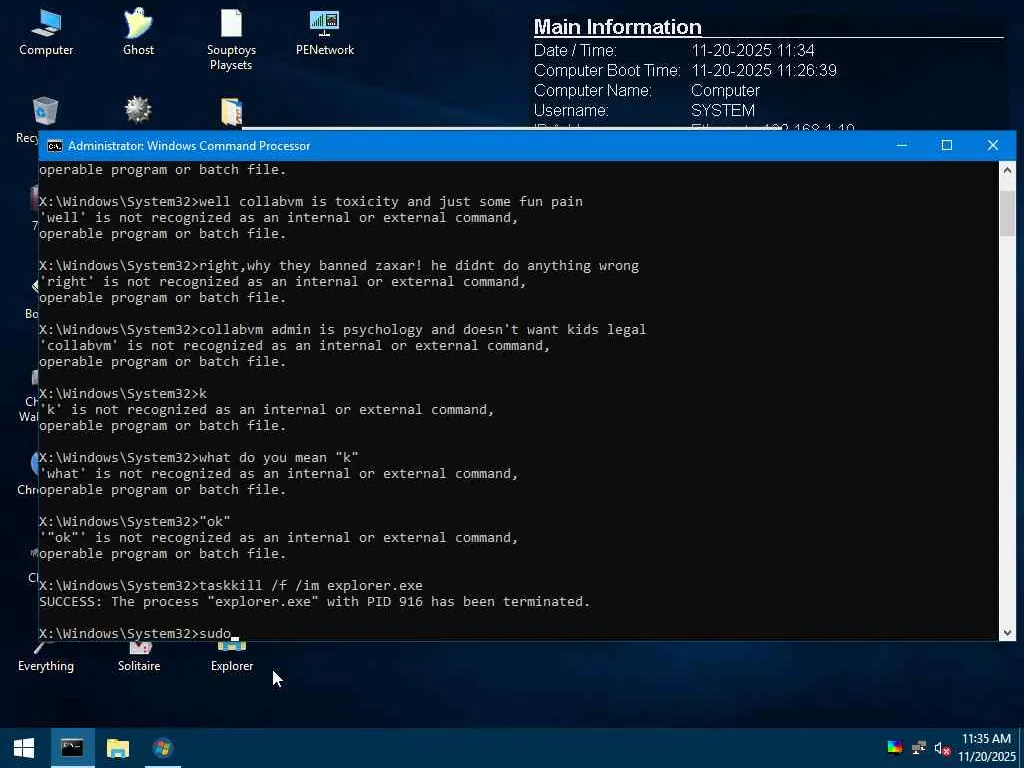Open the network tray icon

click(919, 748)
